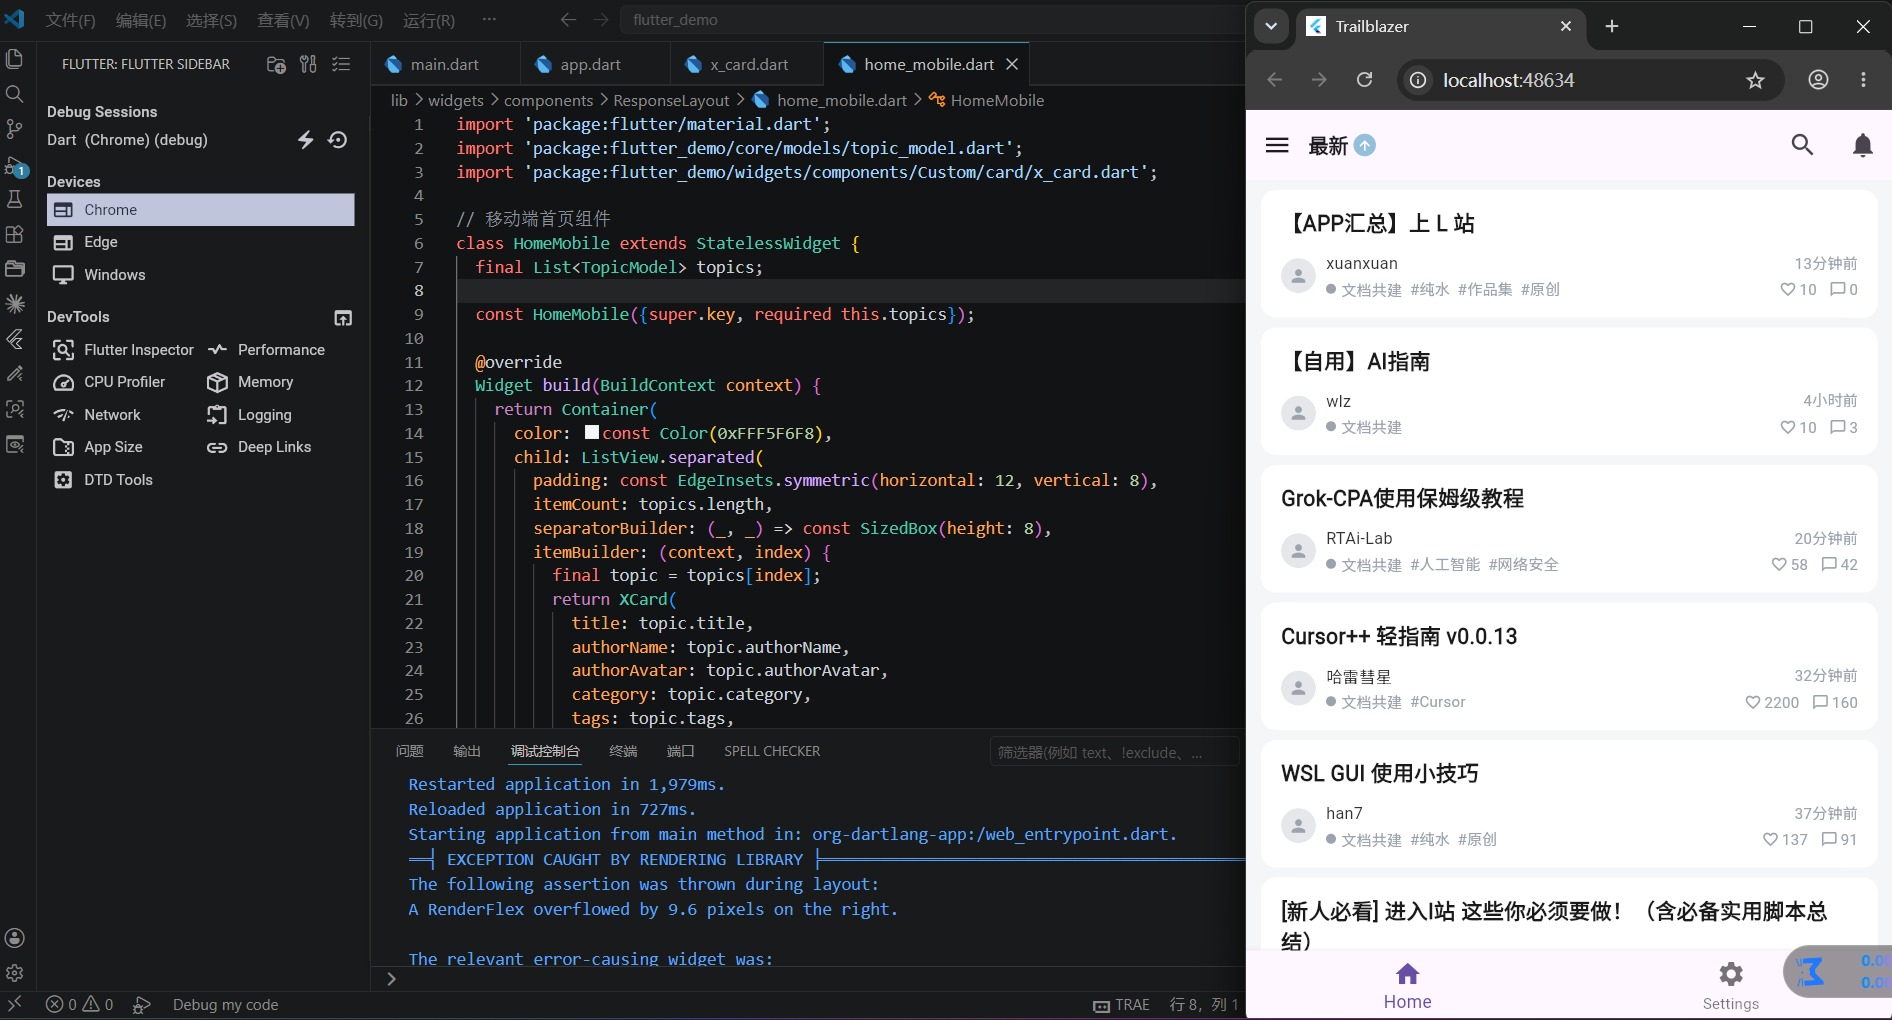
Task: Switch to x_card.dart editor tab
Action: click(749, 64)
